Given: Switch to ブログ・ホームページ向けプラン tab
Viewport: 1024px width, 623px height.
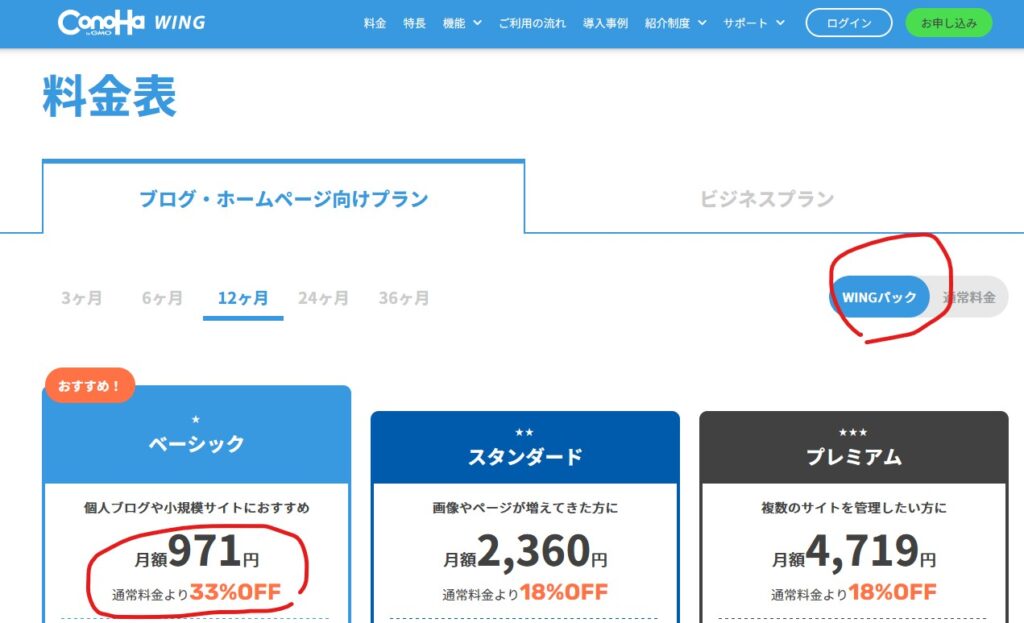Looking at the screenshot, I should [x=283, y=199].
